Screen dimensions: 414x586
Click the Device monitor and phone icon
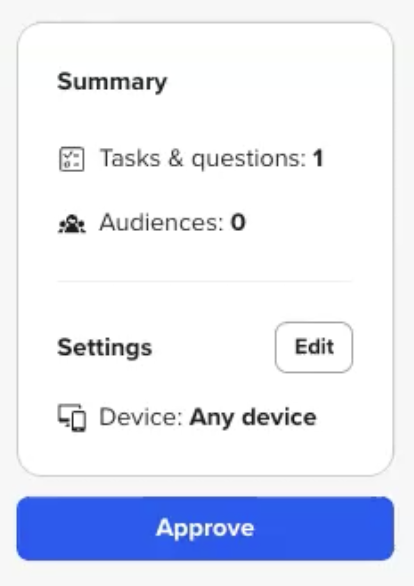[72, 417]
